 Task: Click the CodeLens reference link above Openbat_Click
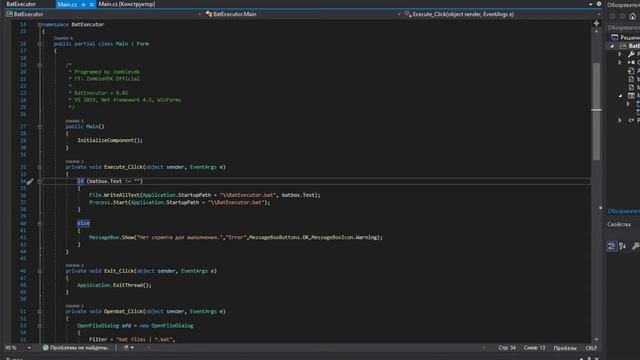point(75,306)
